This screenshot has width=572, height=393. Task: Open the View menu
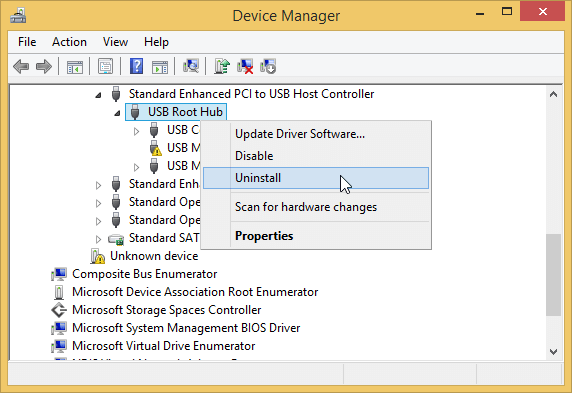(x=115, y=42)
